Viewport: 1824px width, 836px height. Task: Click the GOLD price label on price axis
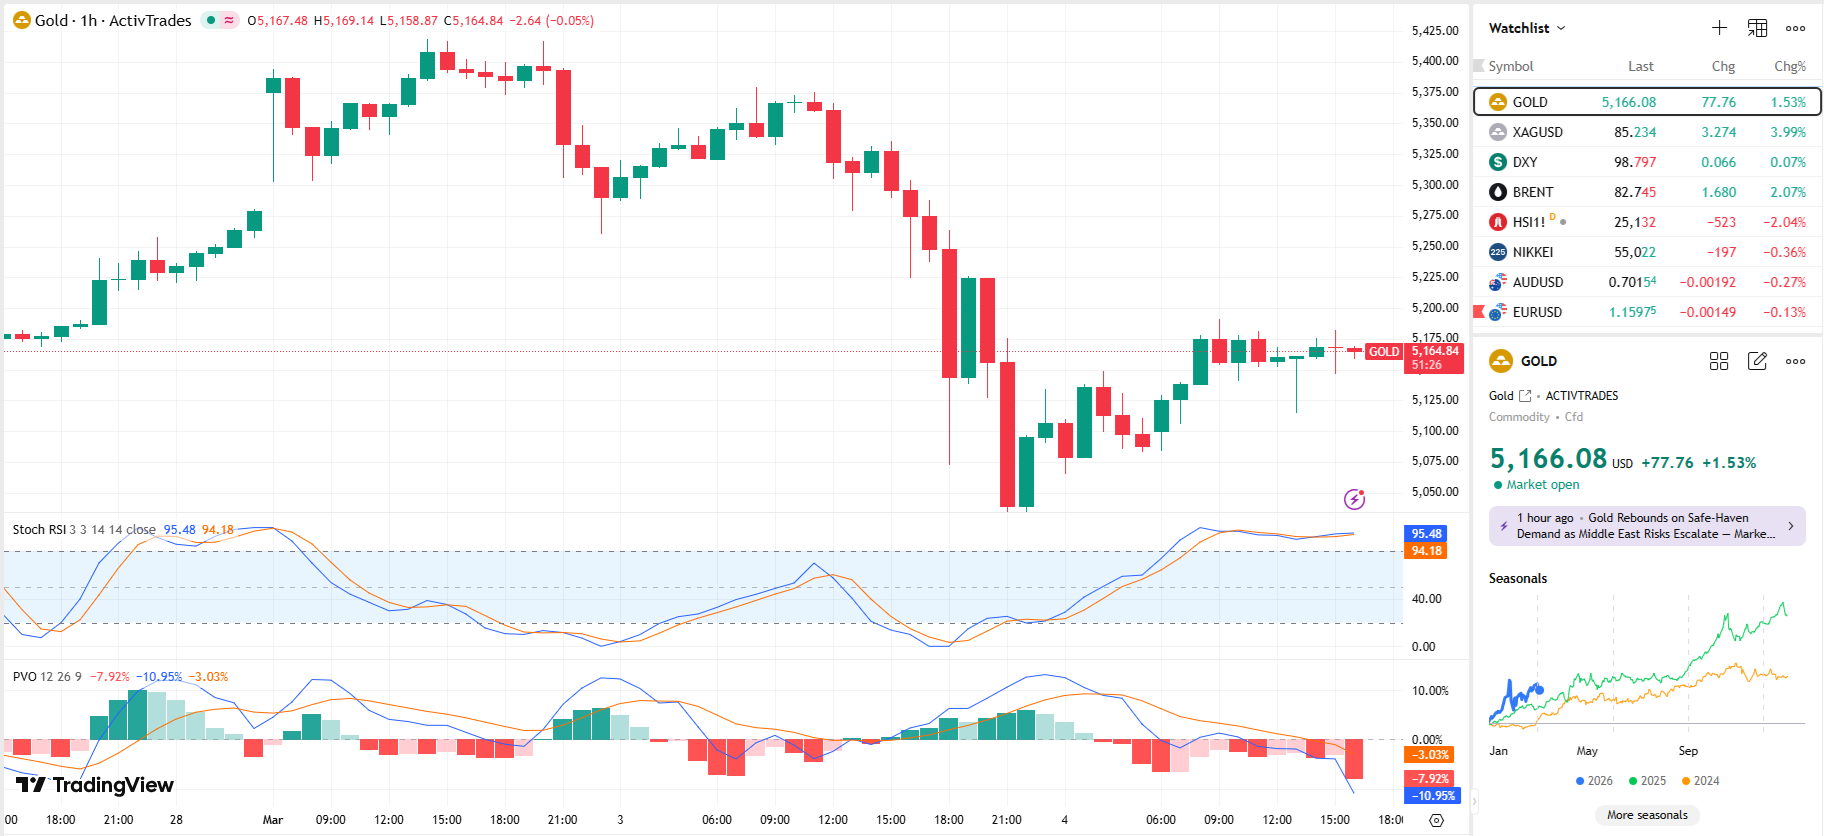tap(1384, 352)
